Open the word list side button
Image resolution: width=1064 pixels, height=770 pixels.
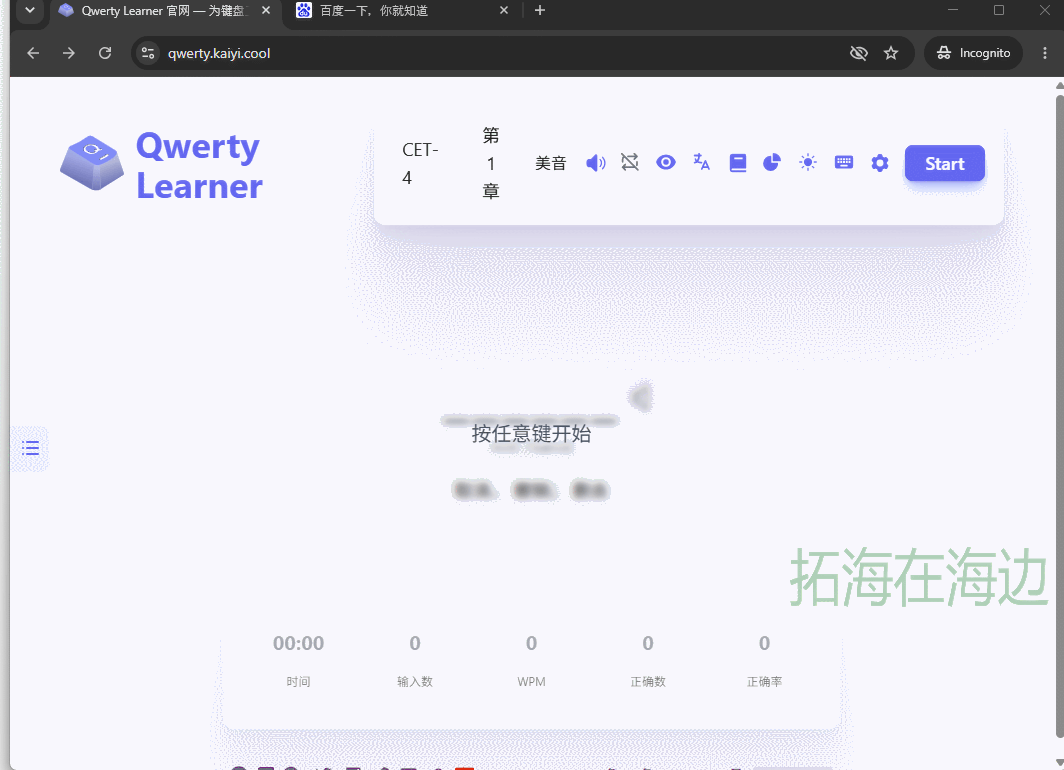tap(30, 448)
